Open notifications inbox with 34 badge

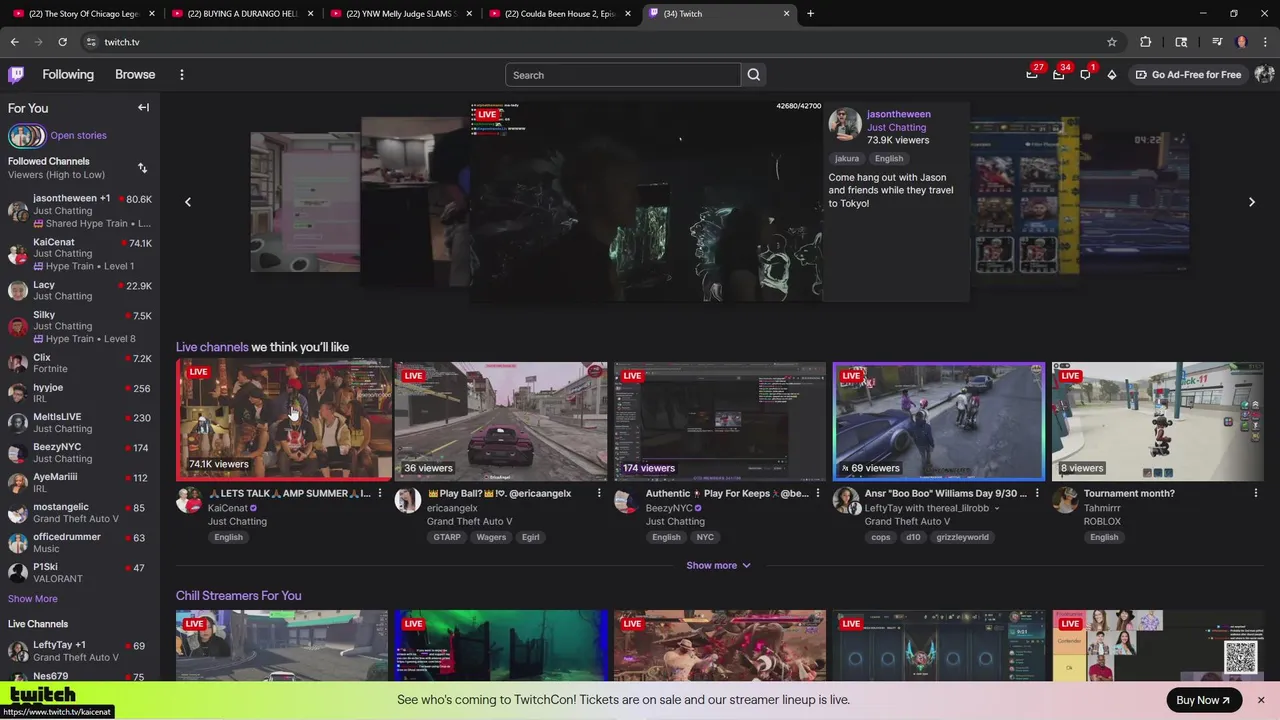coord(1058,75)
